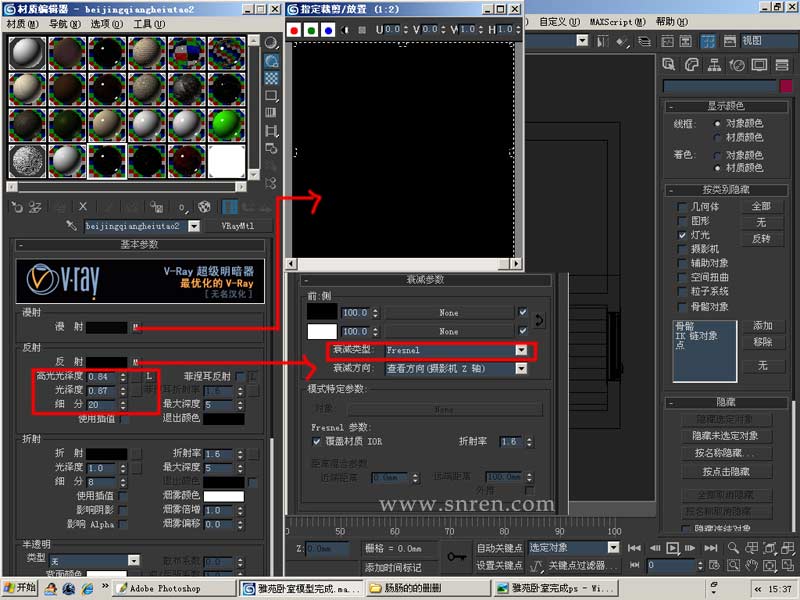Open the Create tab in command panel
Screen dimensions: 800x600
(x=669, y=64)
